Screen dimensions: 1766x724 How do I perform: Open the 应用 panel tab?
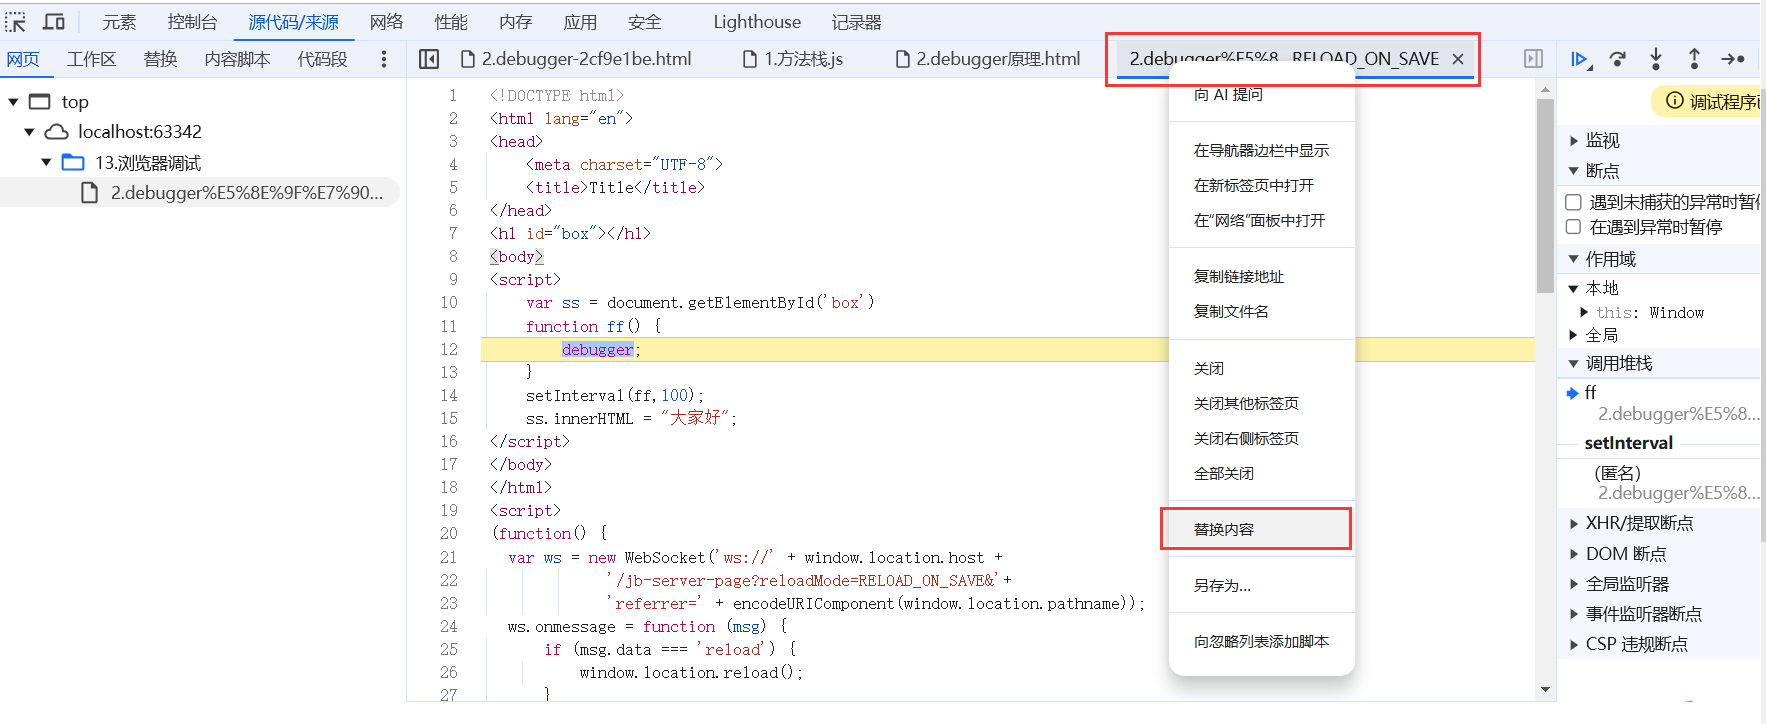click(580, 22)
